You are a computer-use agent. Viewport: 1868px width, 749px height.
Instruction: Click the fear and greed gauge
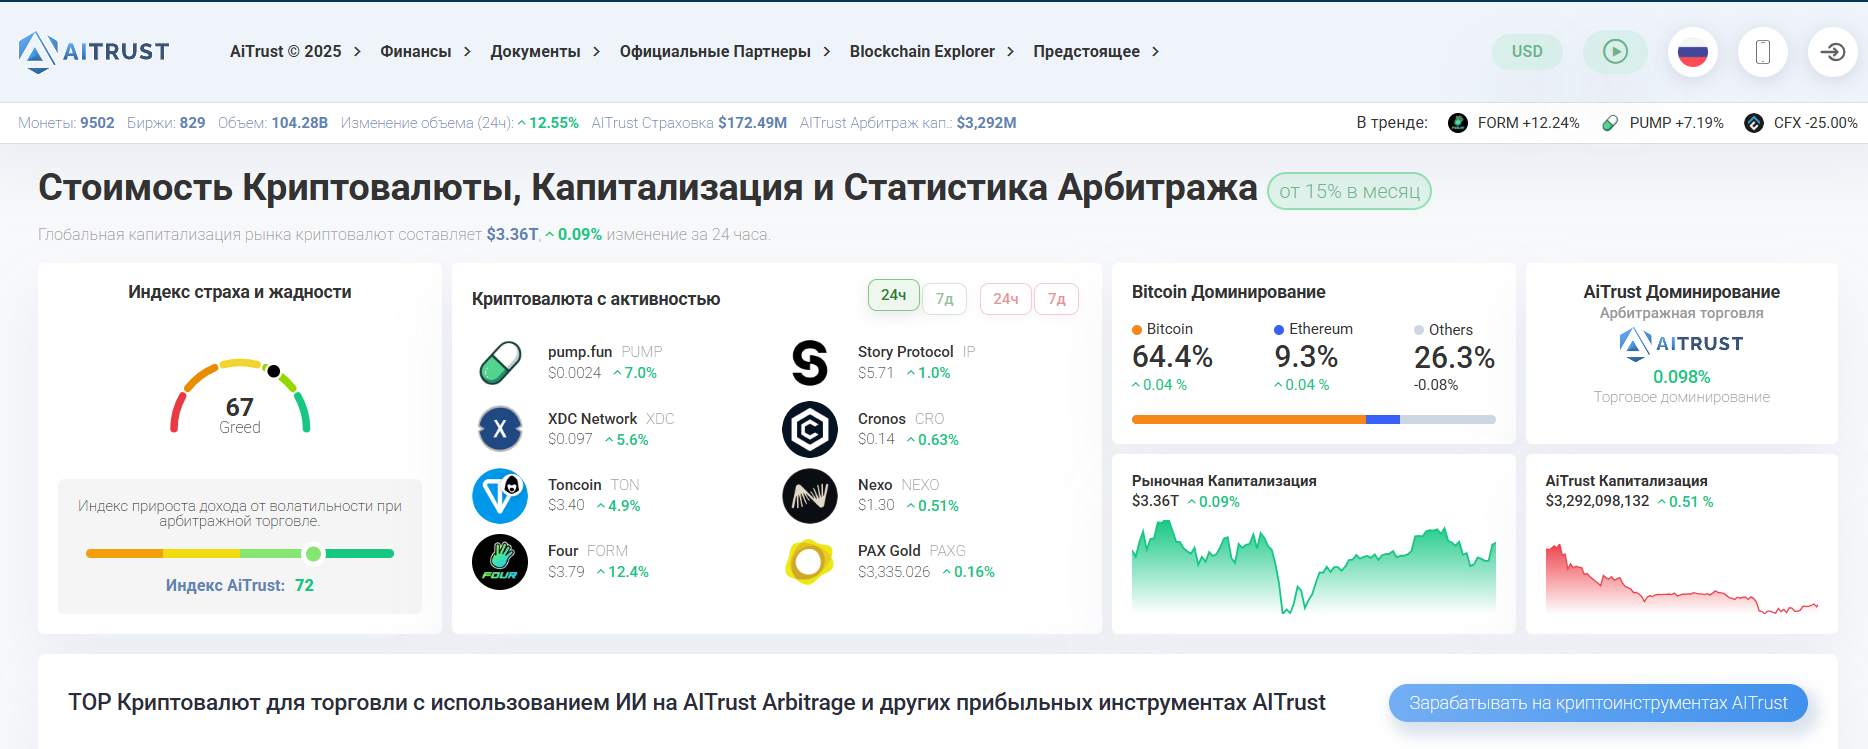click(240, 396)
